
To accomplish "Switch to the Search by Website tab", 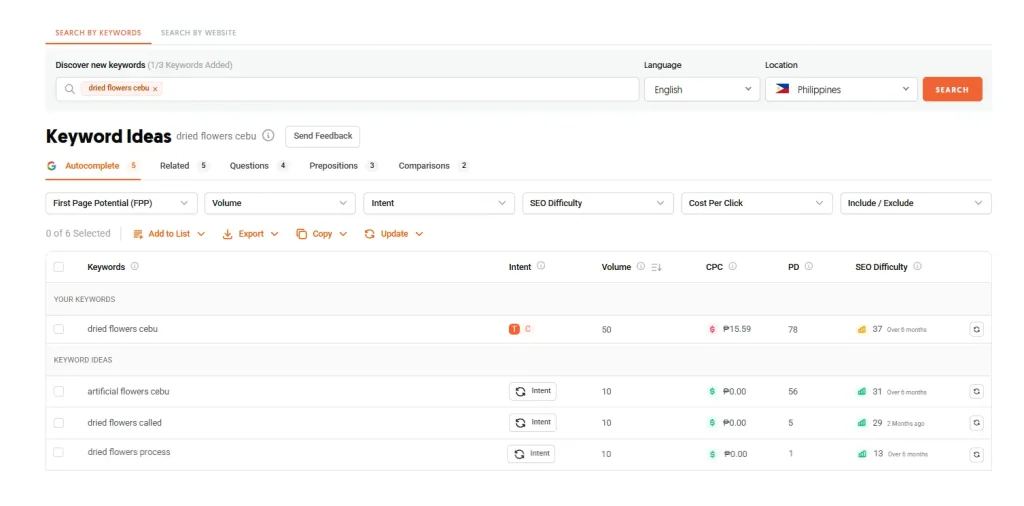I will tap(199, 33).
